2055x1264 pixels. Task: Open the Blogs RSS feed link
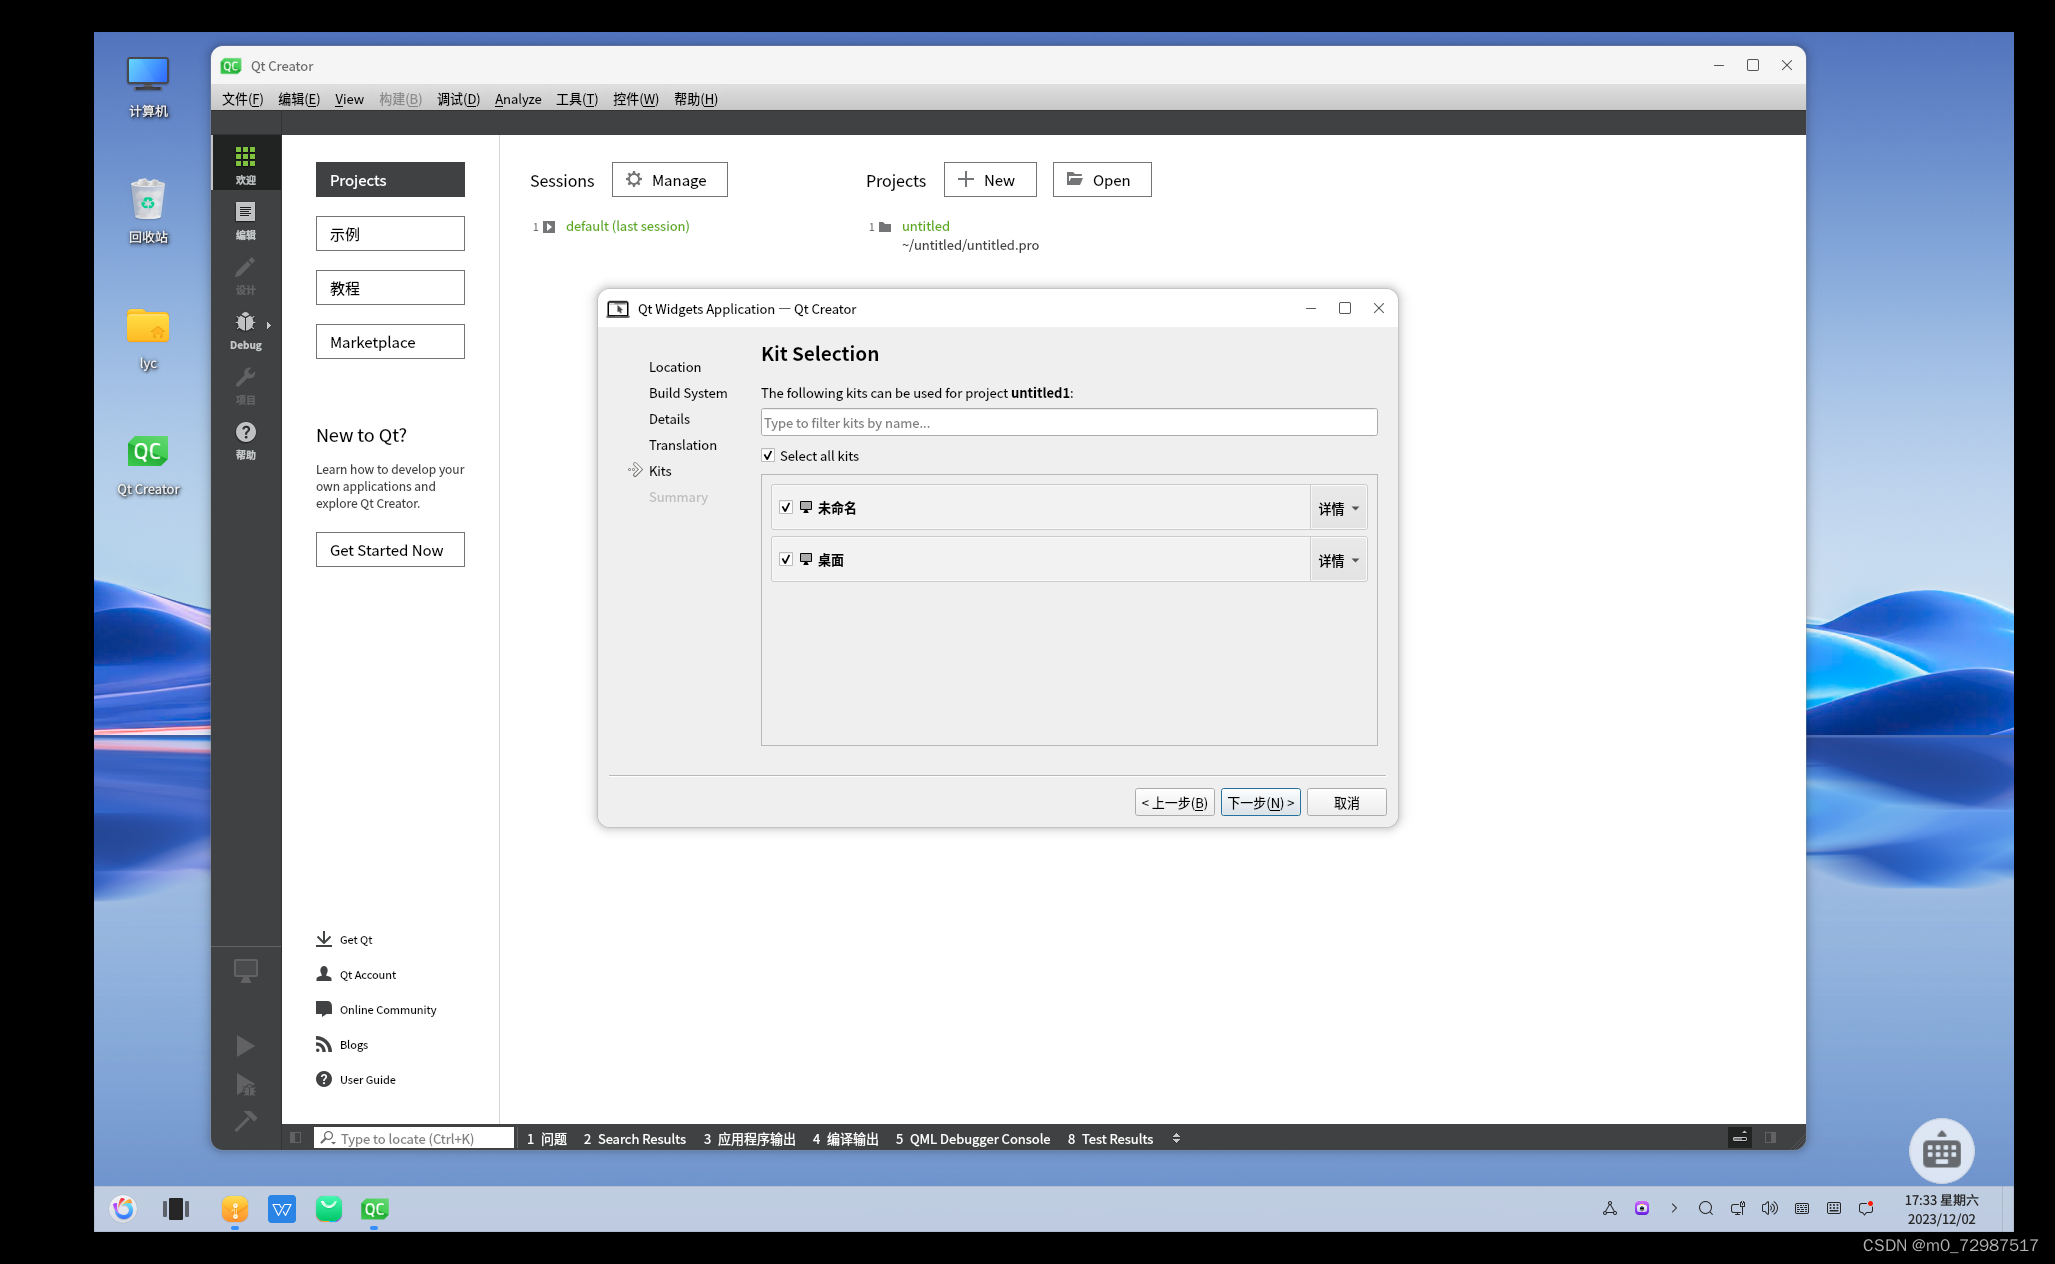pos(324,1044)
